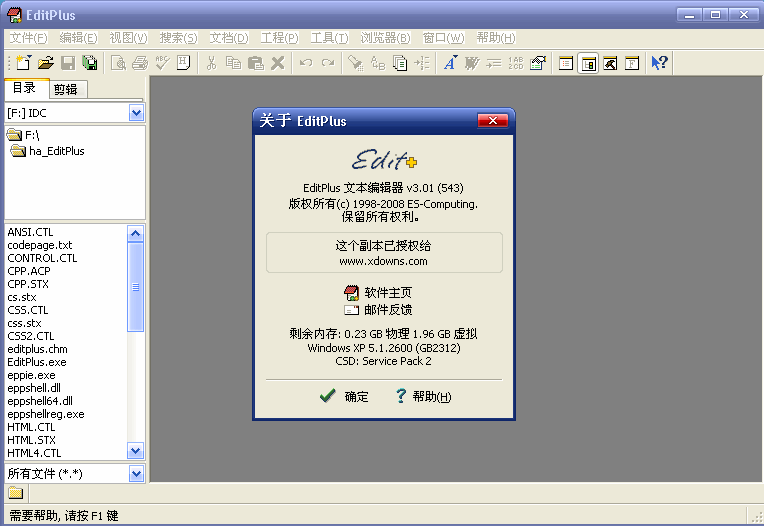The width and height of the screenshot is (764, 526).
Task: Toggle the highlighted directory window toolbar button
Action: pos(588,63)
